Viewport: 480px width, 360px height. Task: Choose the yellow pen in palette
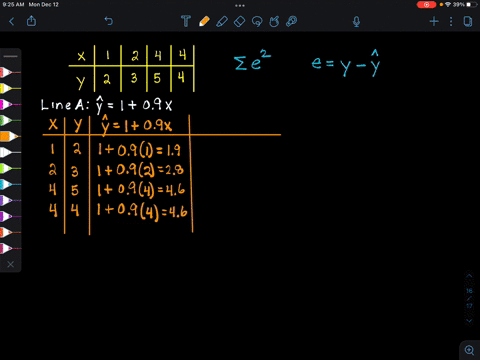[10, 88]
